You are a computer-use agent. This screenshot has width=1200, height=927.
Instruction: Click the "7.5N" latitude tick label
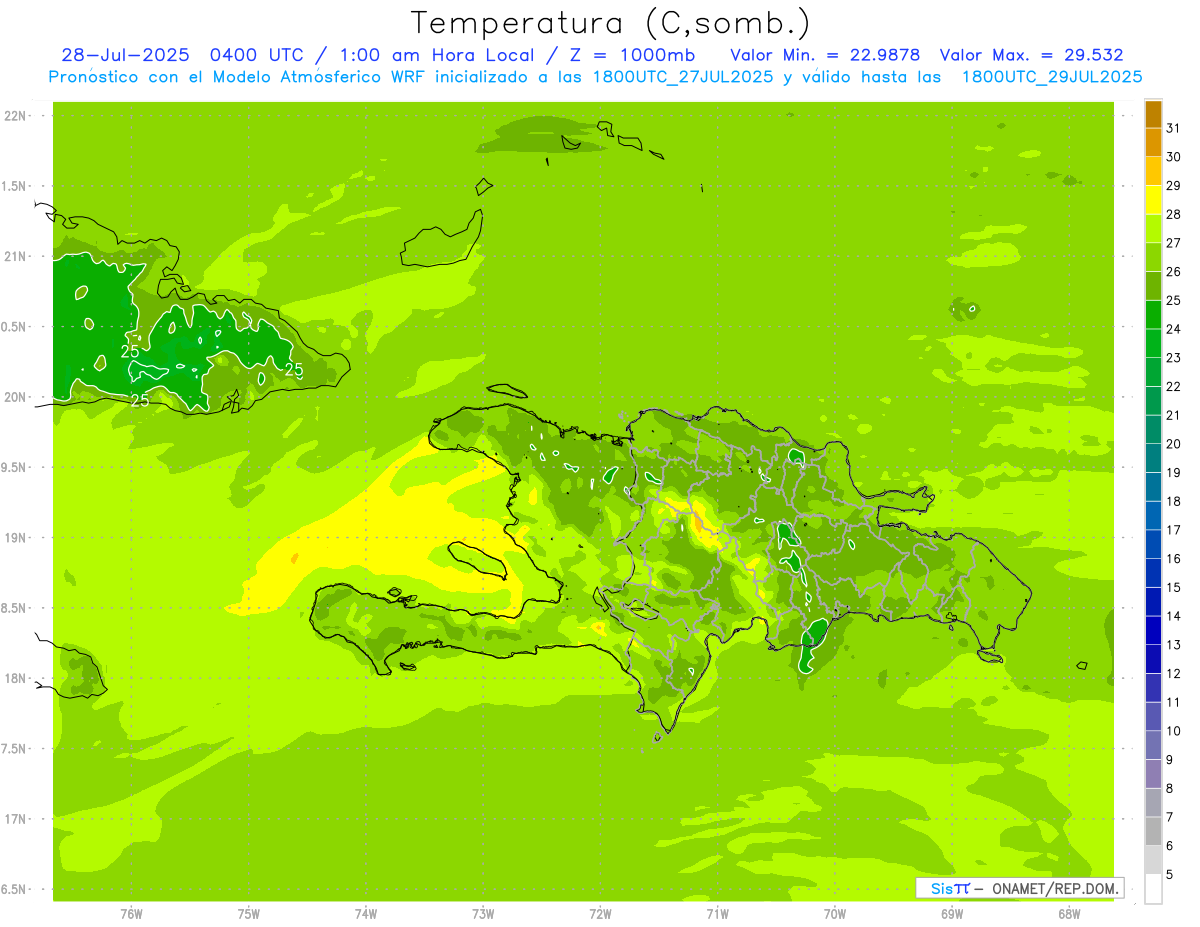tap(14, 749)
